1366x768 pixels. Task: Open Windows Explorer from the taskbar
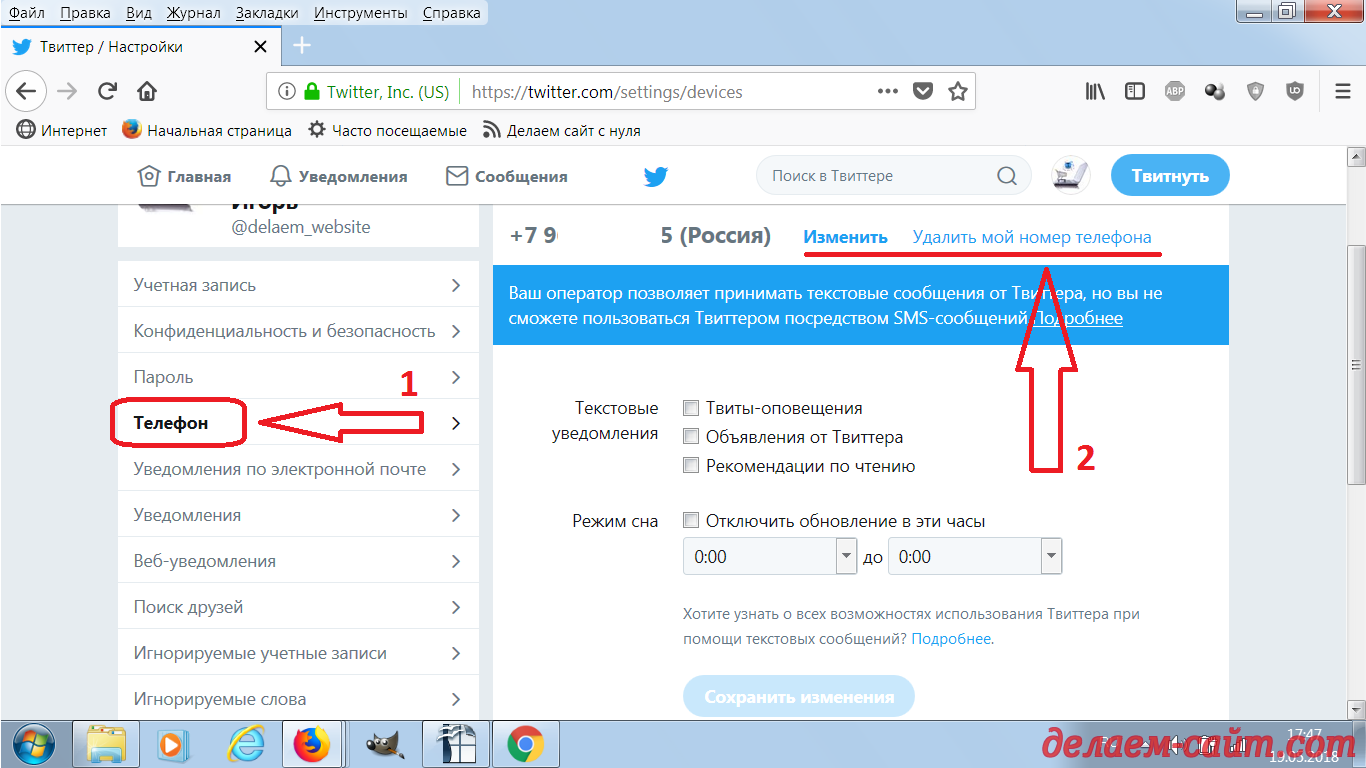point(105,744)
